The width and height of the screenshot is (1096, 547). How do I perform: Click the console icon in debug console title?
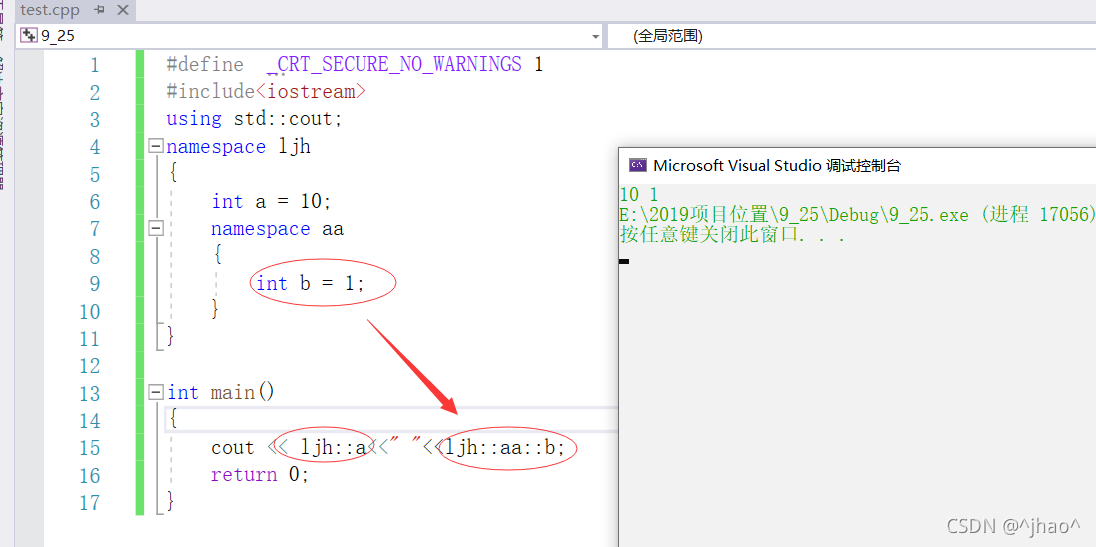[x=637, y=166]
